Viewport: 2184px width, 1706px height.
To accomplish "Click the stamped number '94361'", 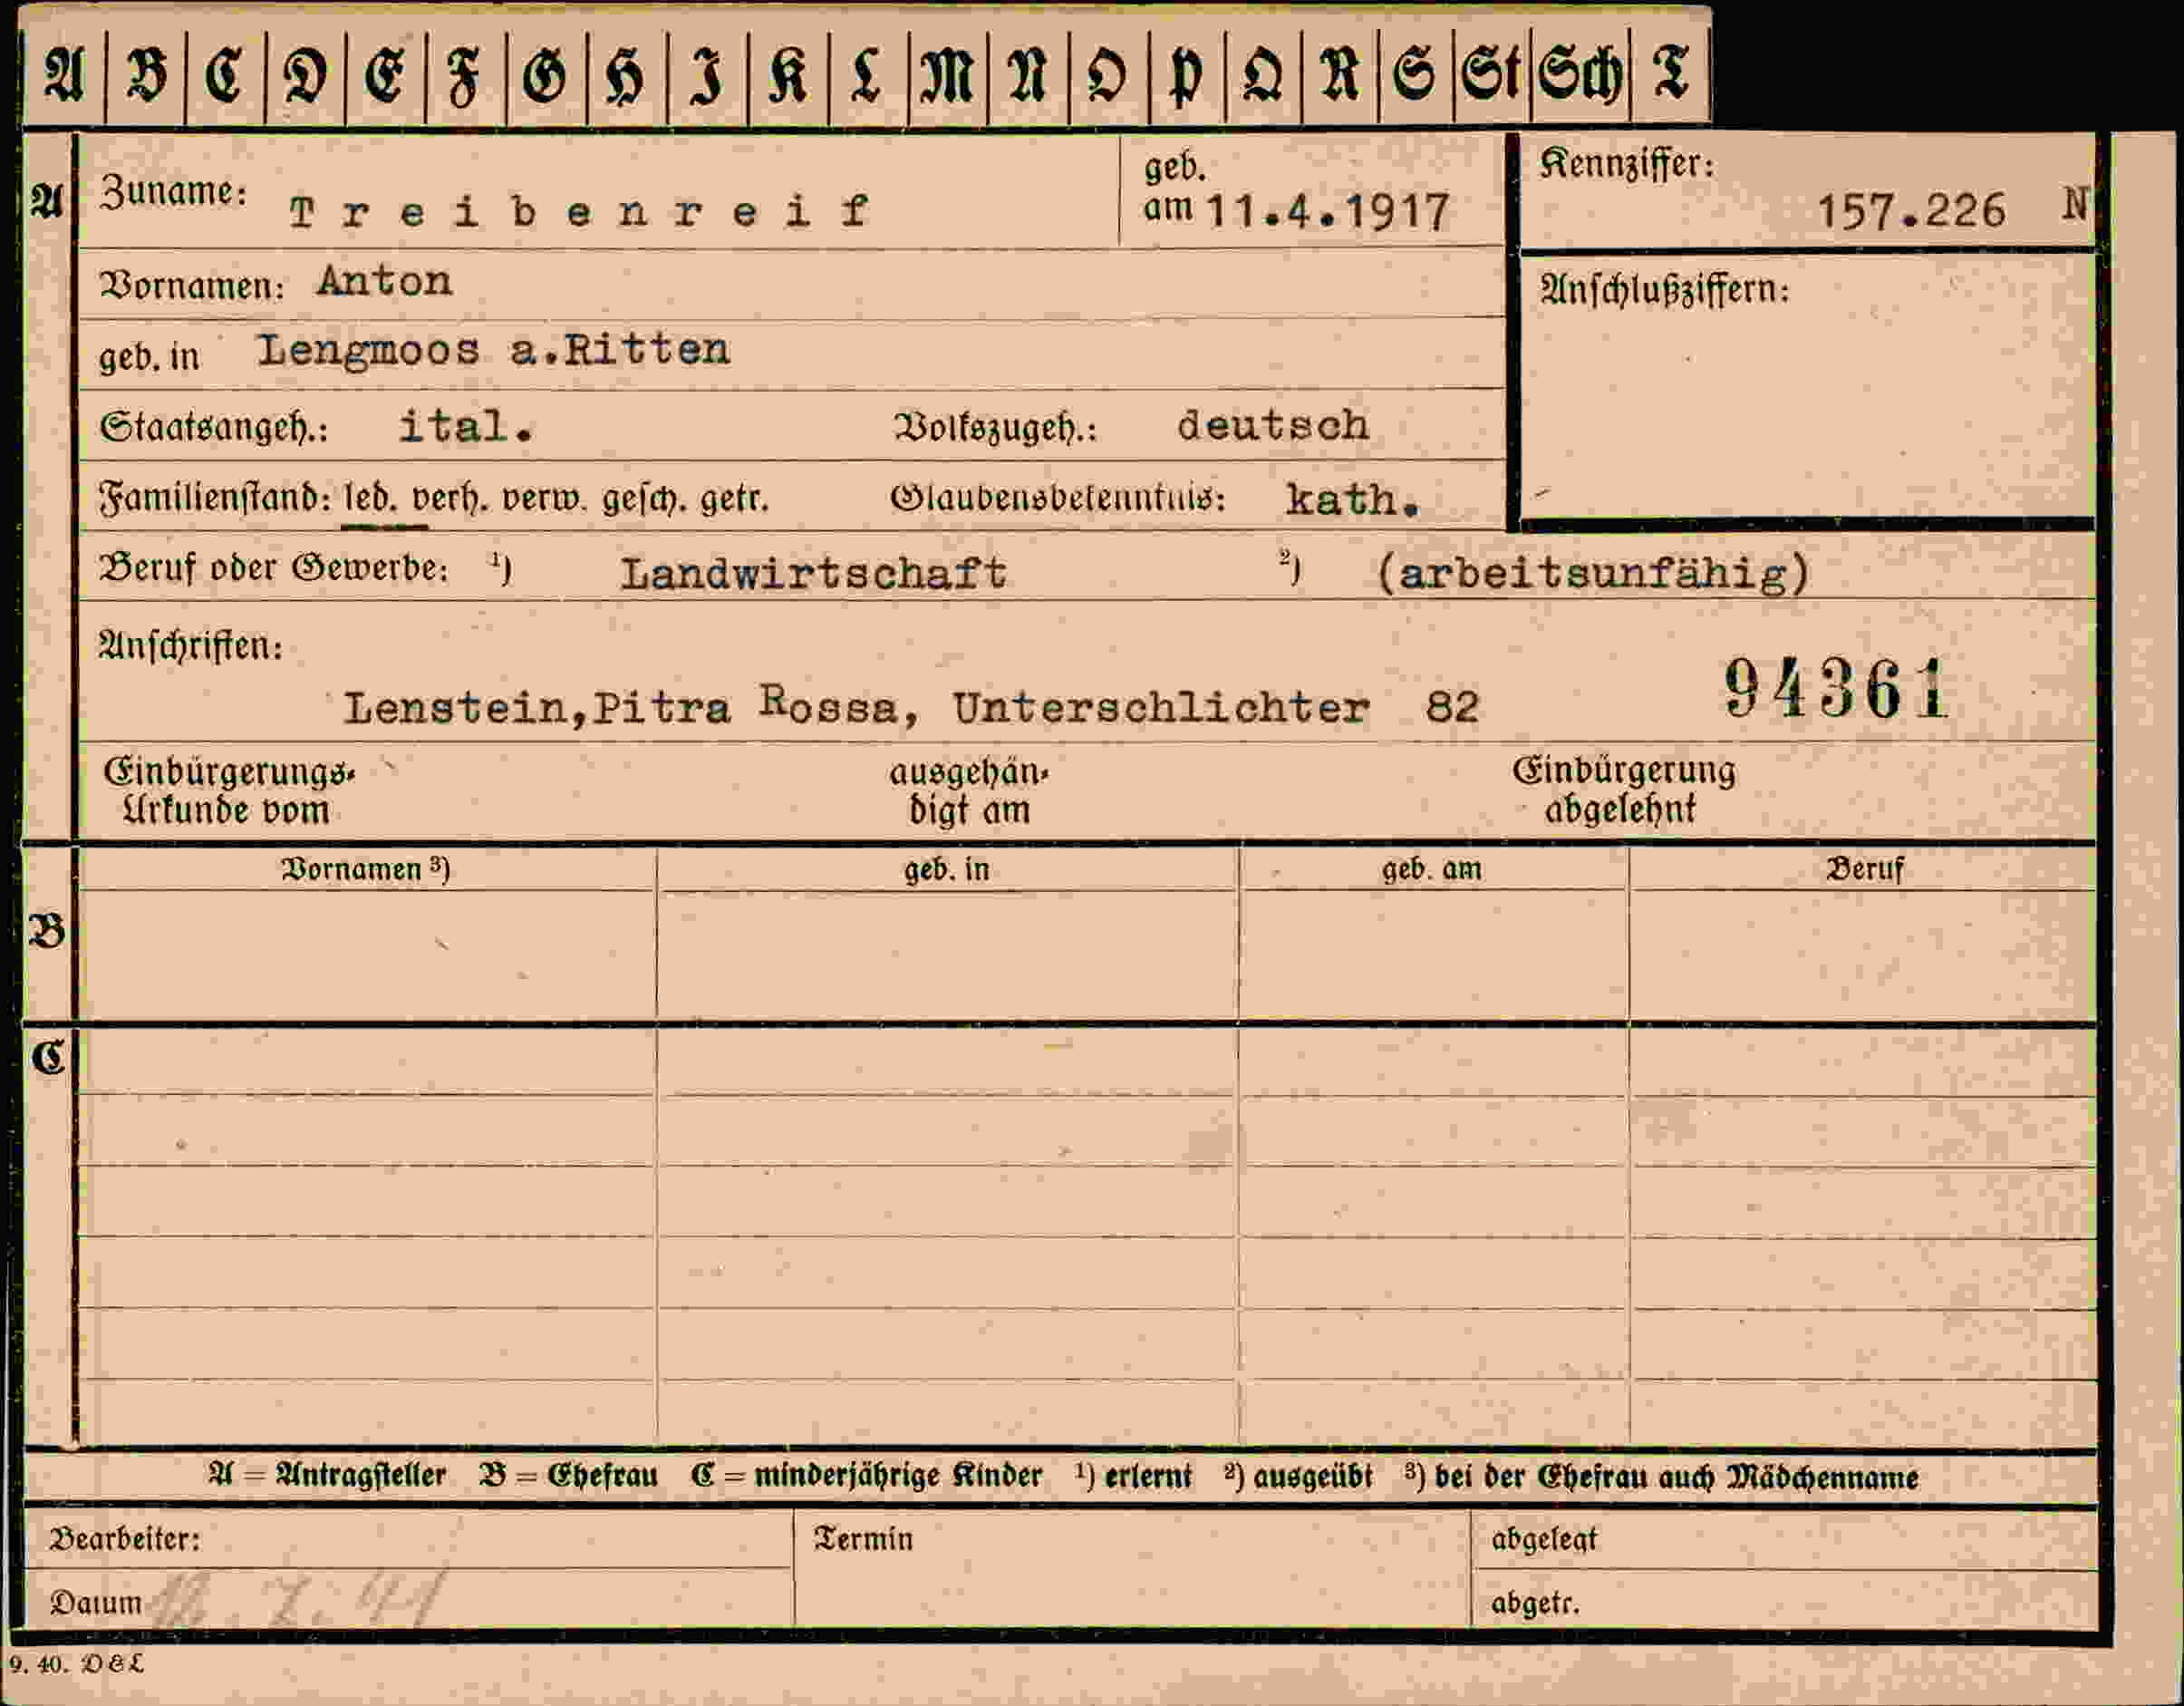I will 1836,689.
